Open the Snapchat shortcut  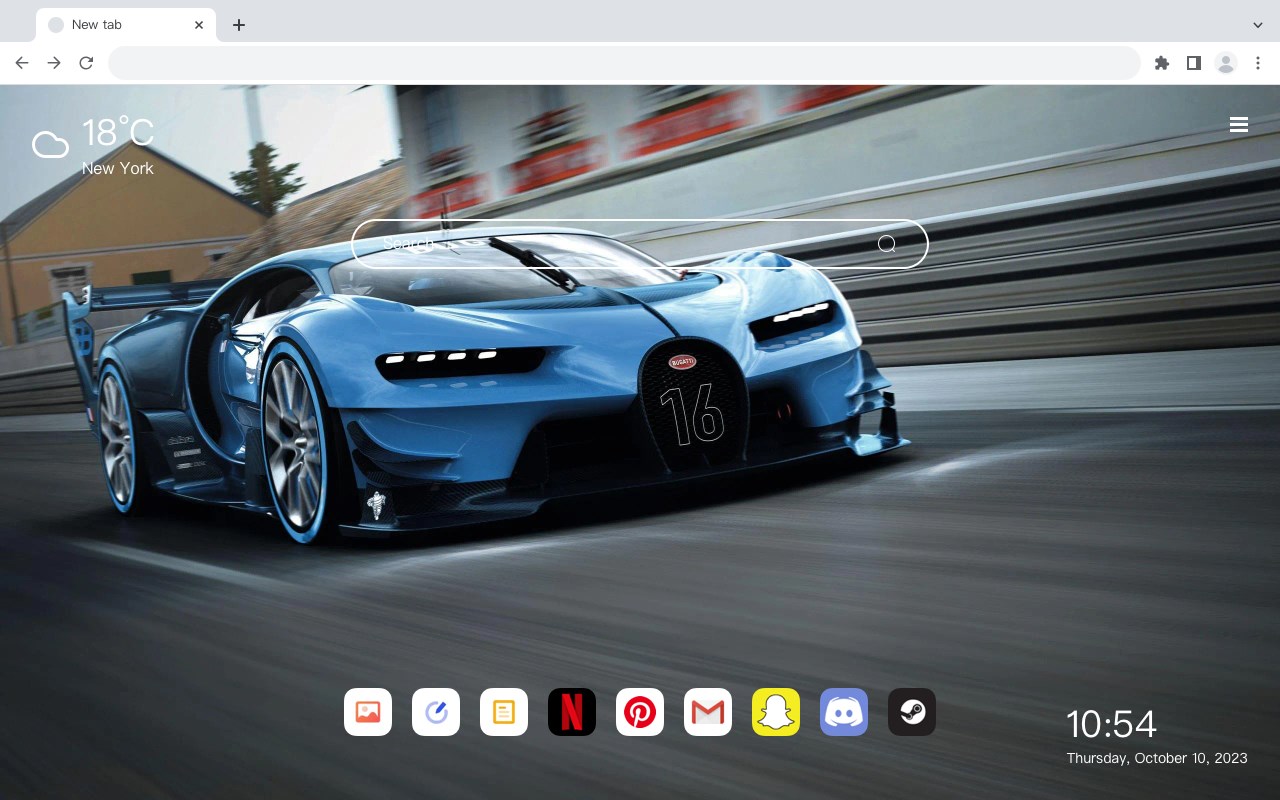pos(776,712)
